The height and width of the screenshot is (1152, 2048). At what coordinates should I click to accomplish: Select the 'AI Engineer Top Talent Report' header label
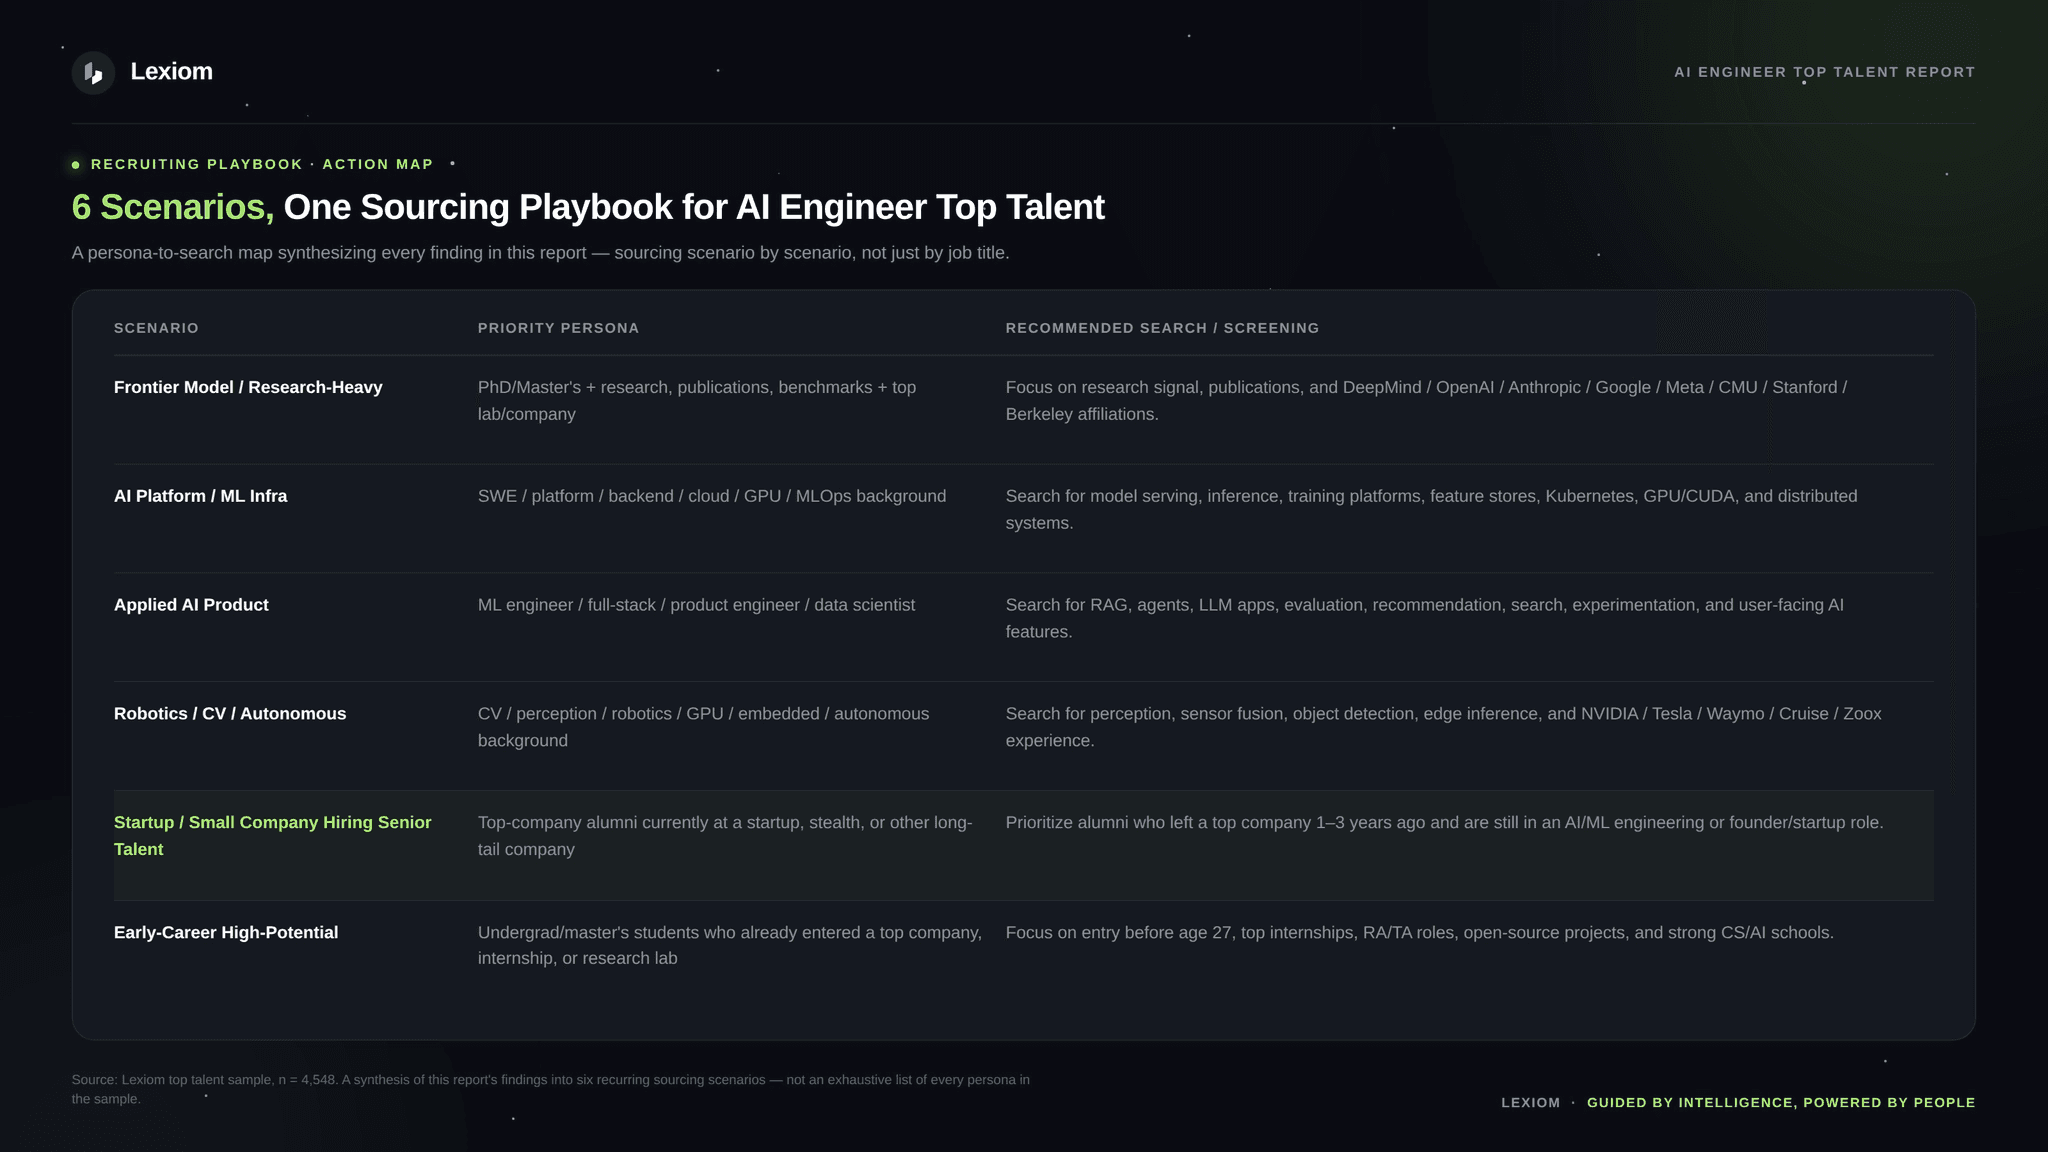coord(1824,72)
